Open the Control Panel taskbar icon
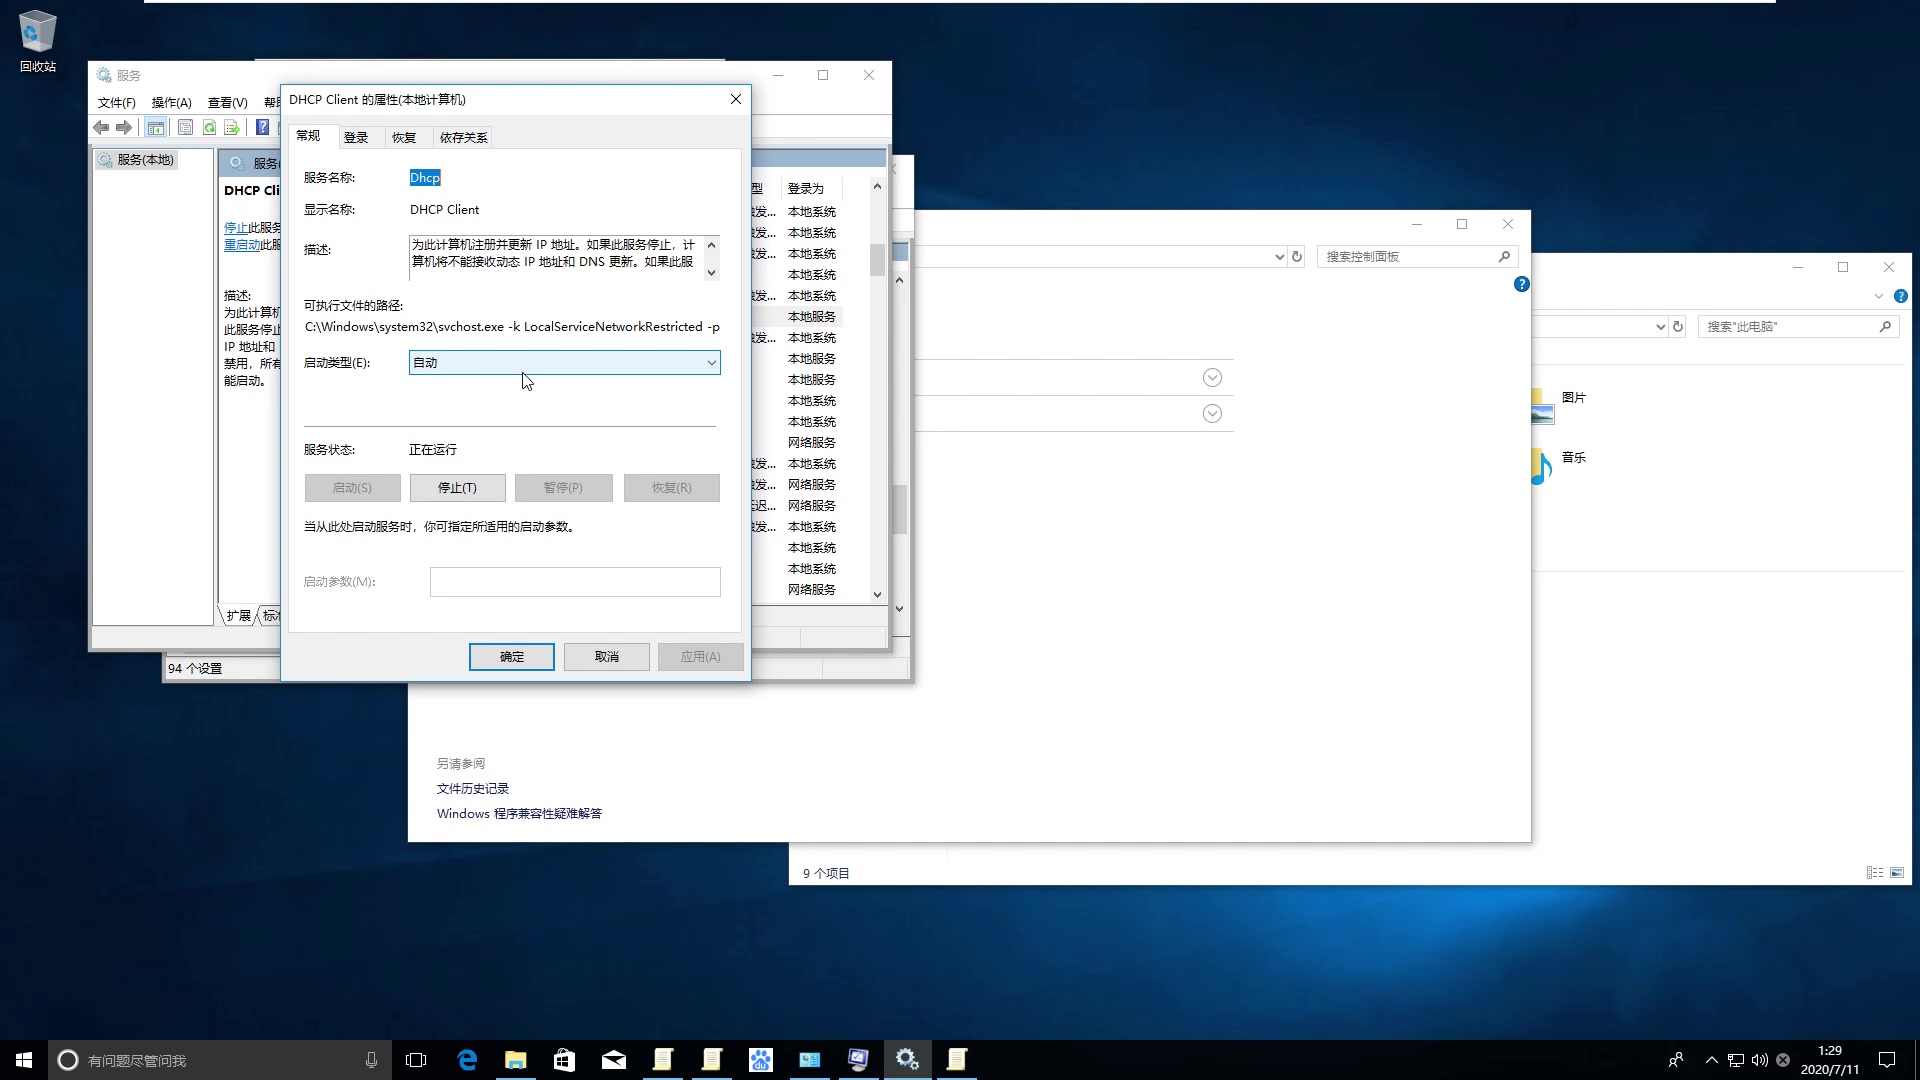 tap(810, 1060)
